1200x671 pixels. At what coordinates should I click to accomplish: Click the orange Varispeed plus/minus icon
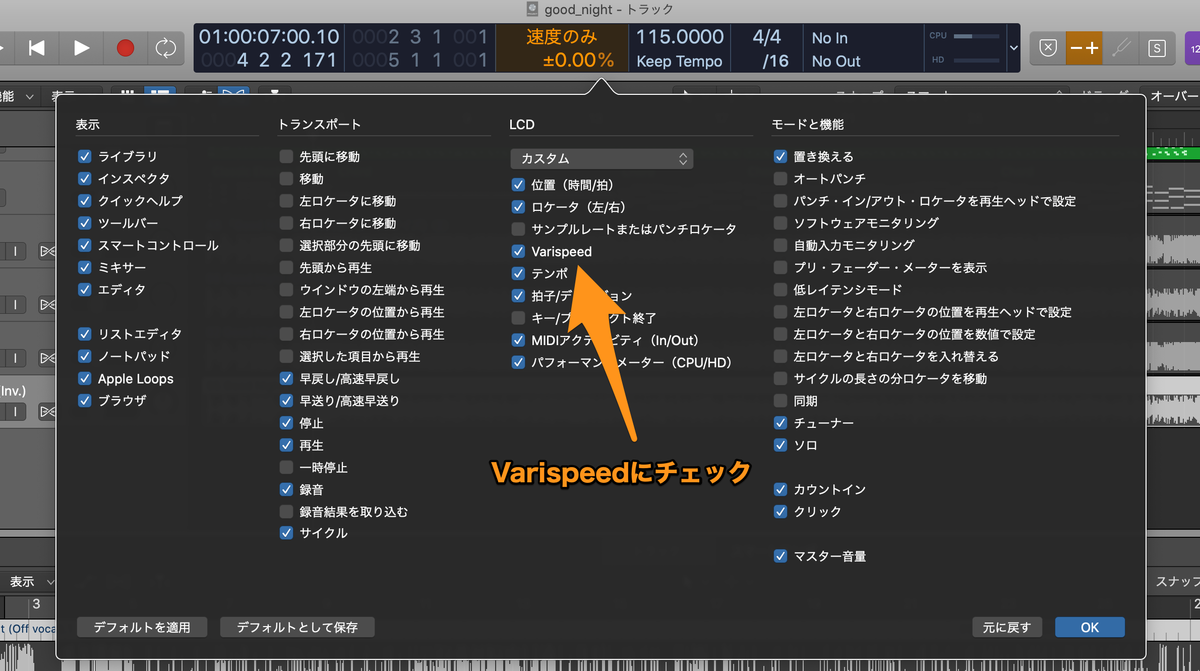(x=1084, y=47)
